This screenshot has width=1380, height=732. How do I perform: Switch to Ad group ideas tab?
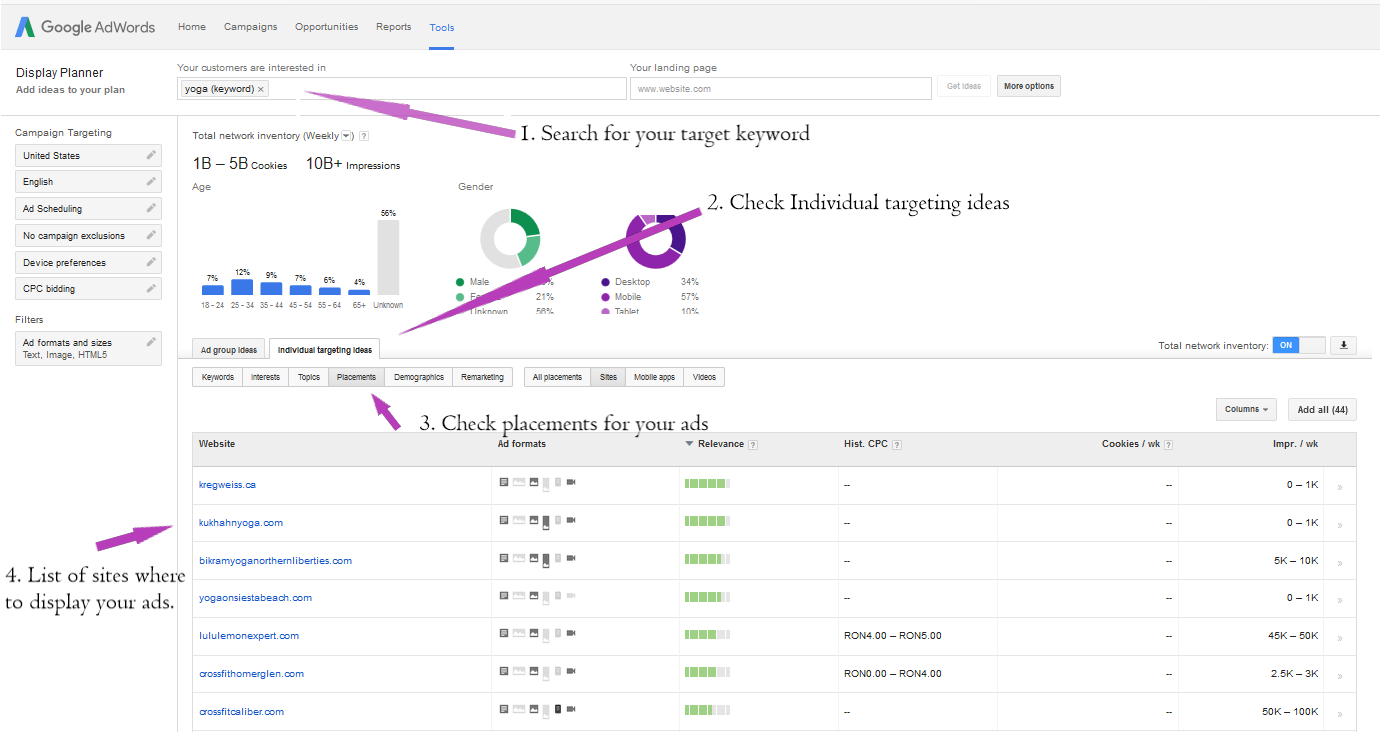[x=229, y=350]
